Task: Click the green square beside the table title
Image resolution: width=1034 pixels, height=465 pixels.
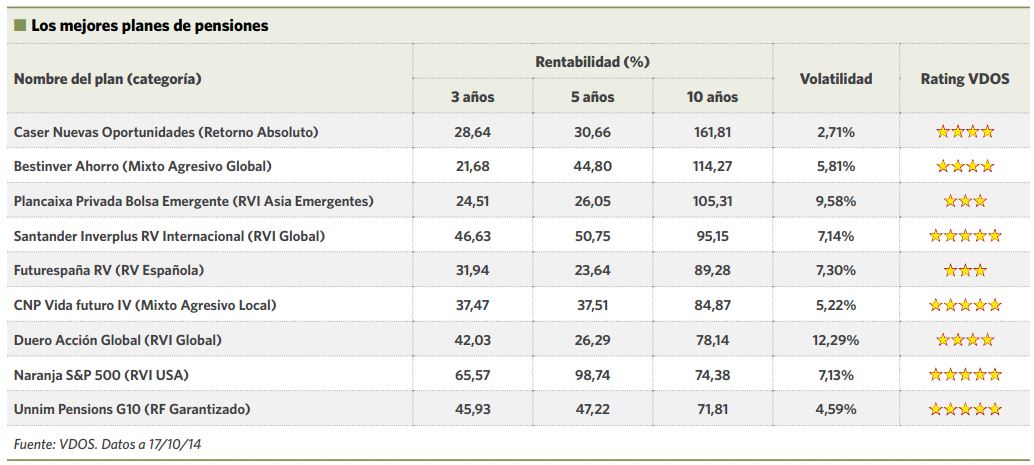Action: click(x=19, y=26)
